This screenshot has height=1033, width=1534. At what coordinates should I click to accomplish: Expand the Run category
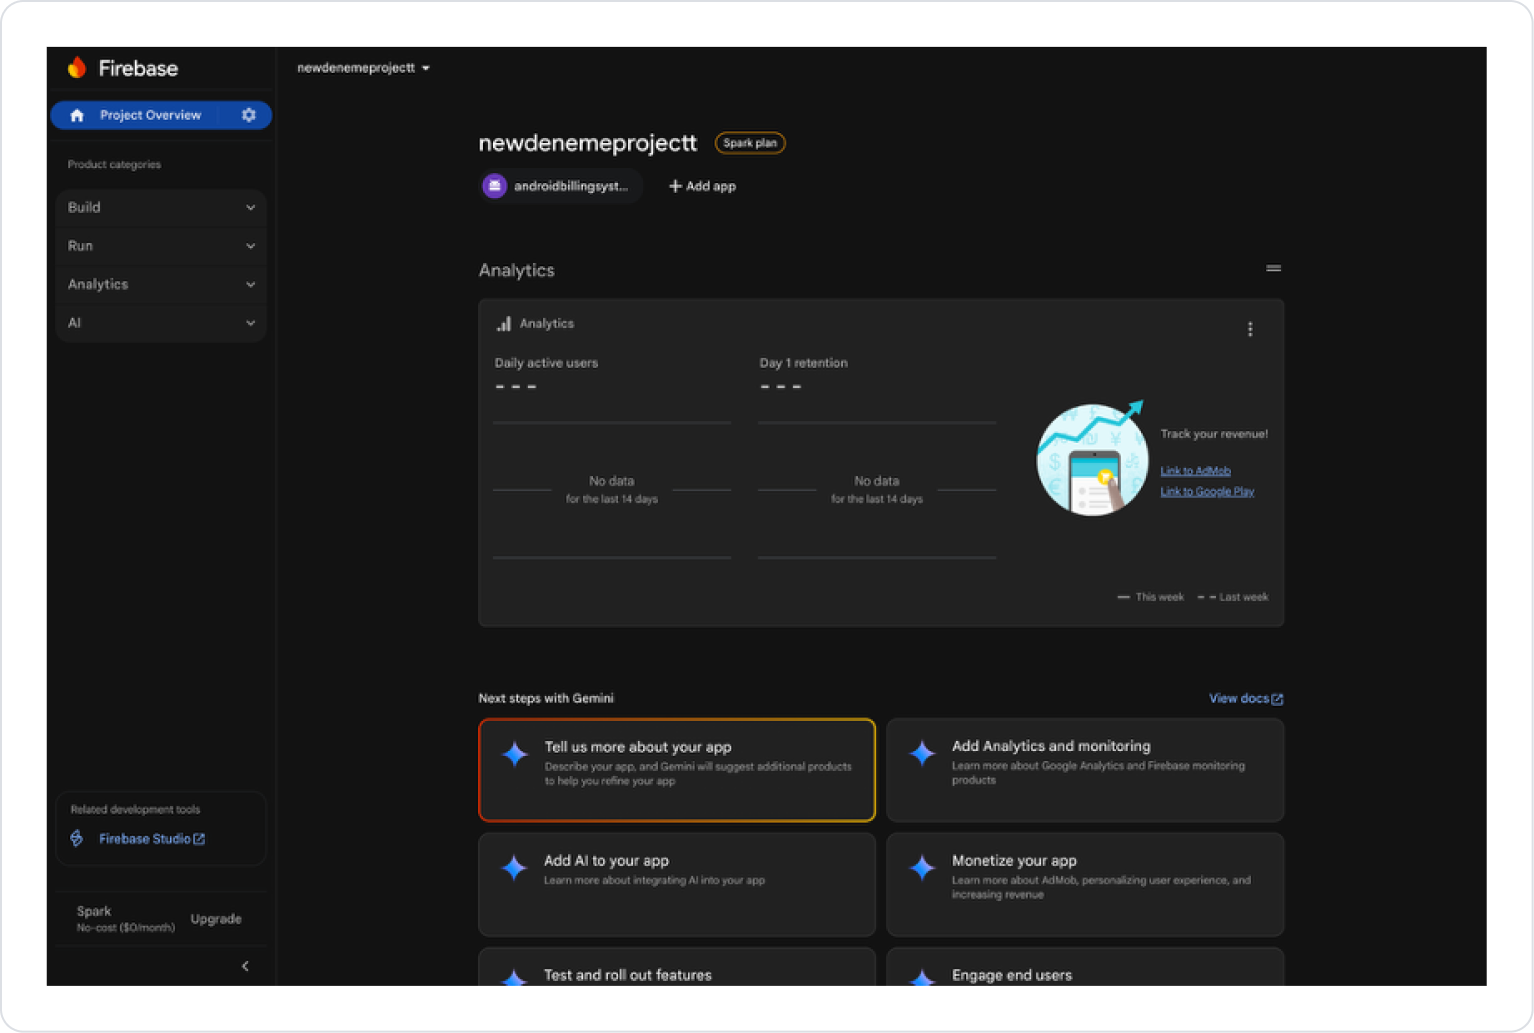161,246
